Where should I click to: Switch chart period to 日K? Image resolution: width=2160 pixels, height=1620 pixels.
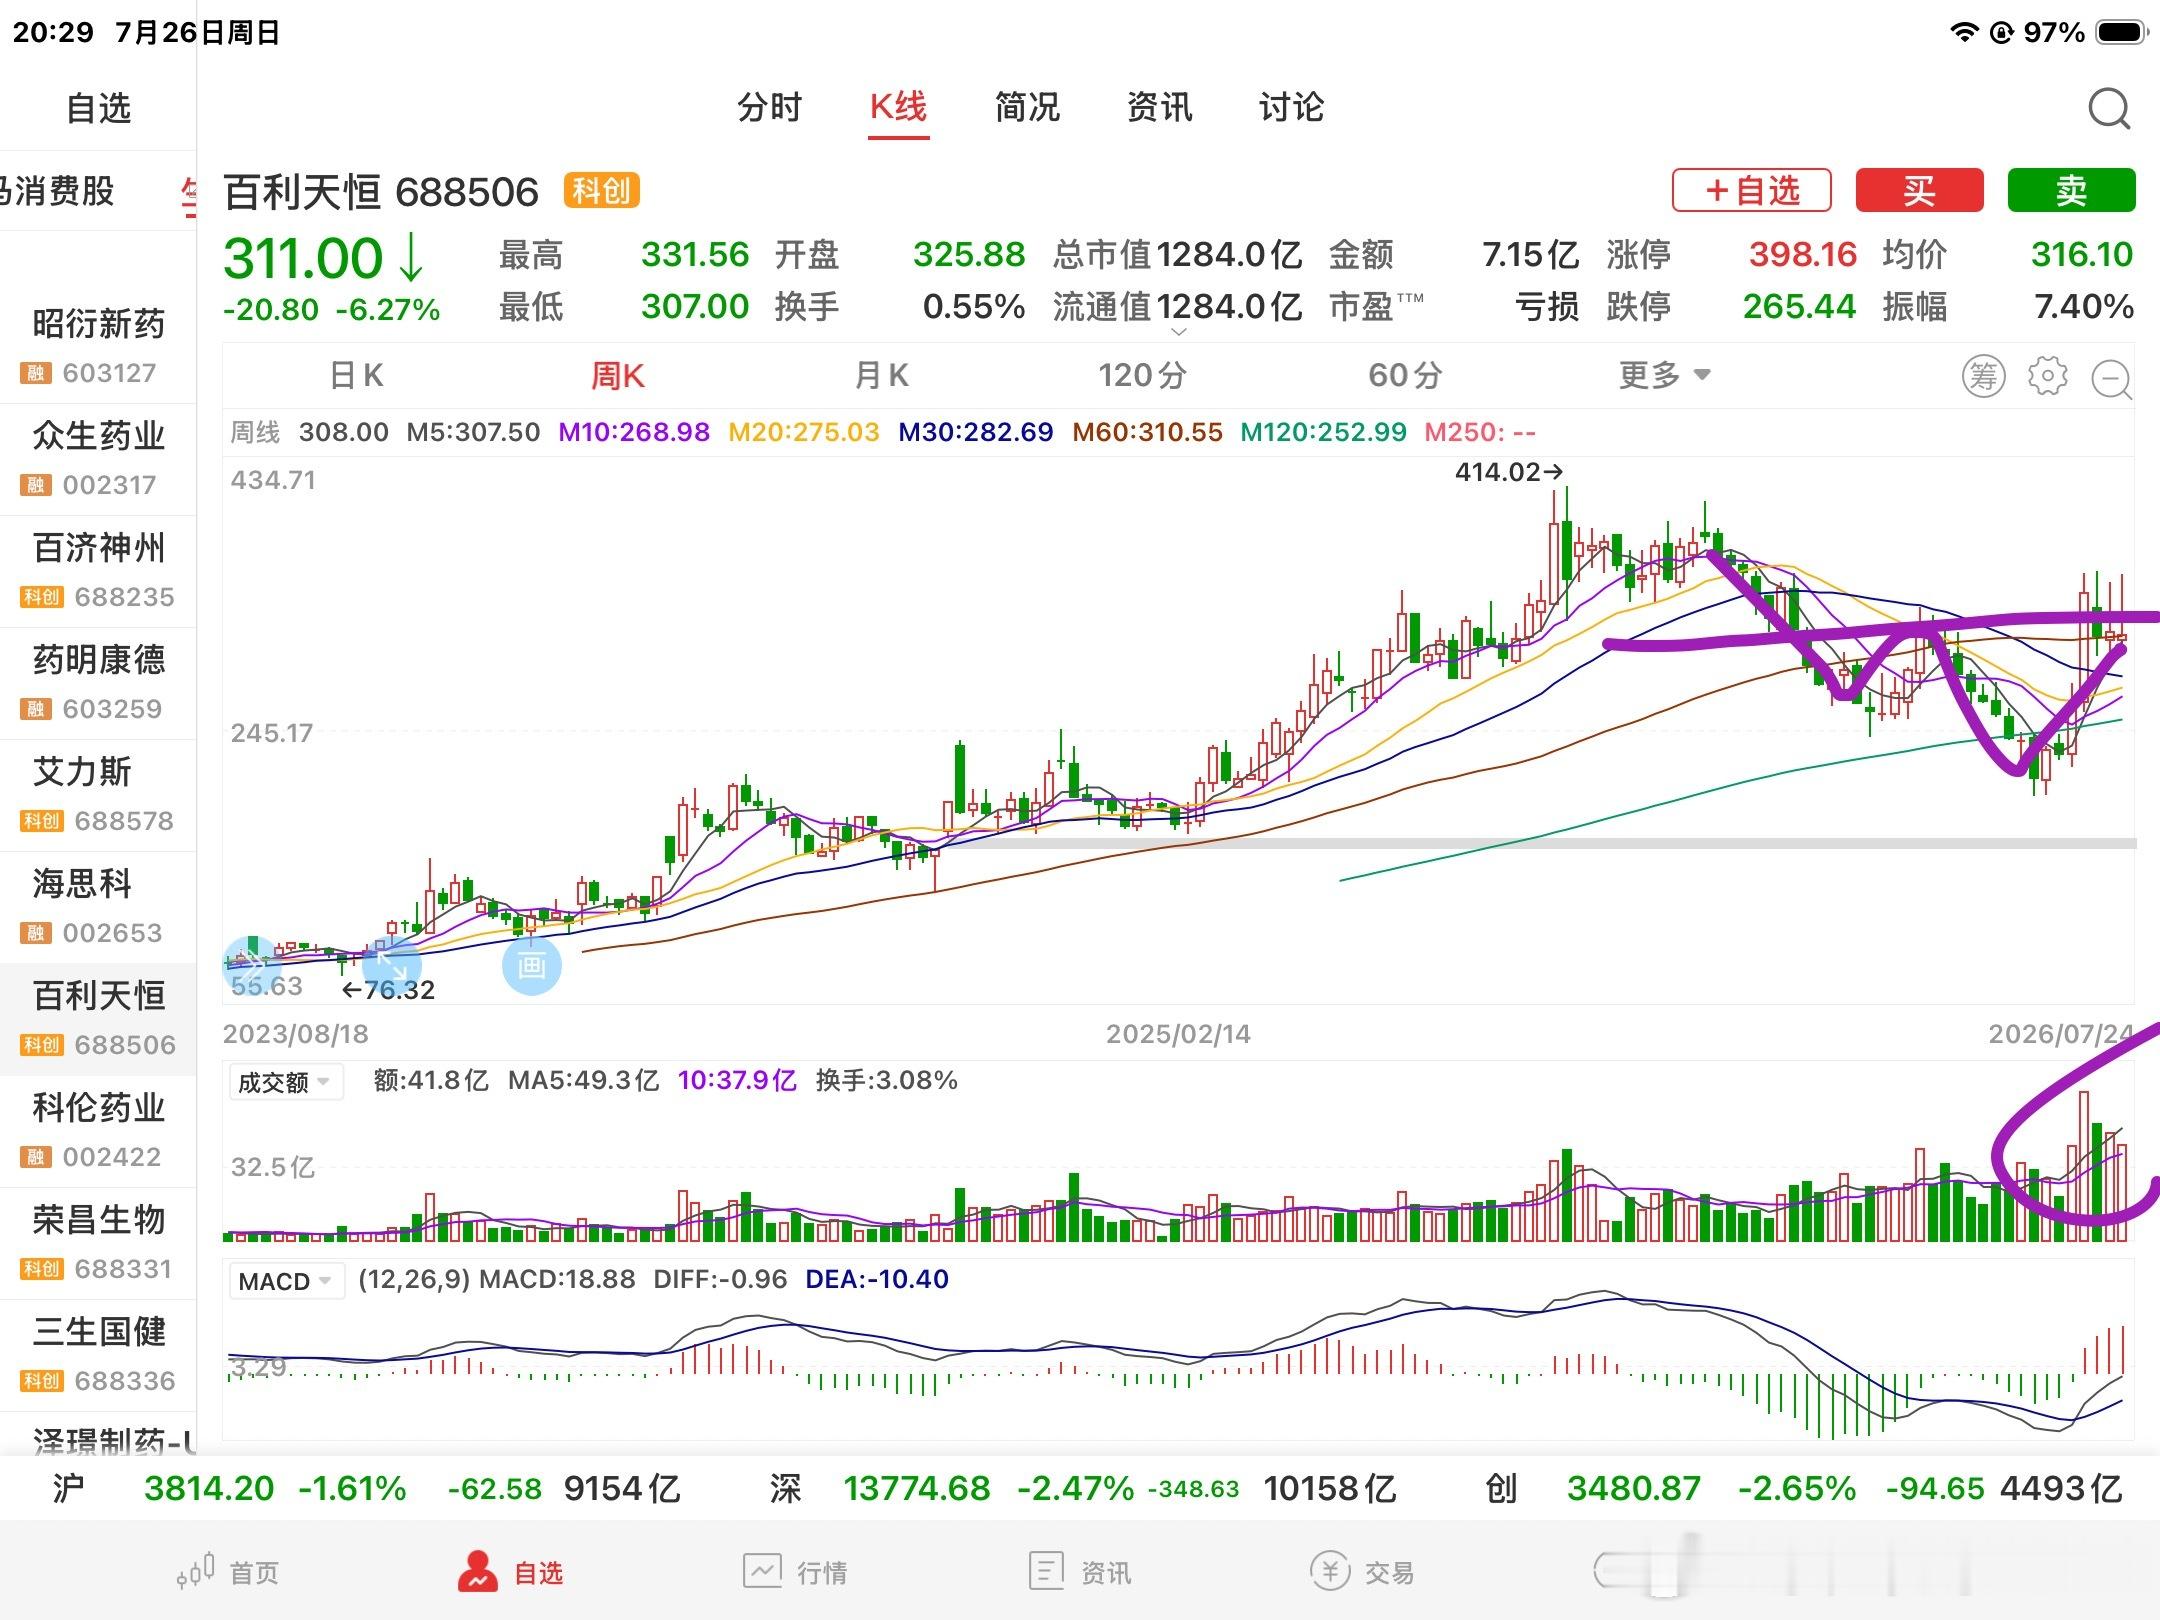tap(356, 375)
